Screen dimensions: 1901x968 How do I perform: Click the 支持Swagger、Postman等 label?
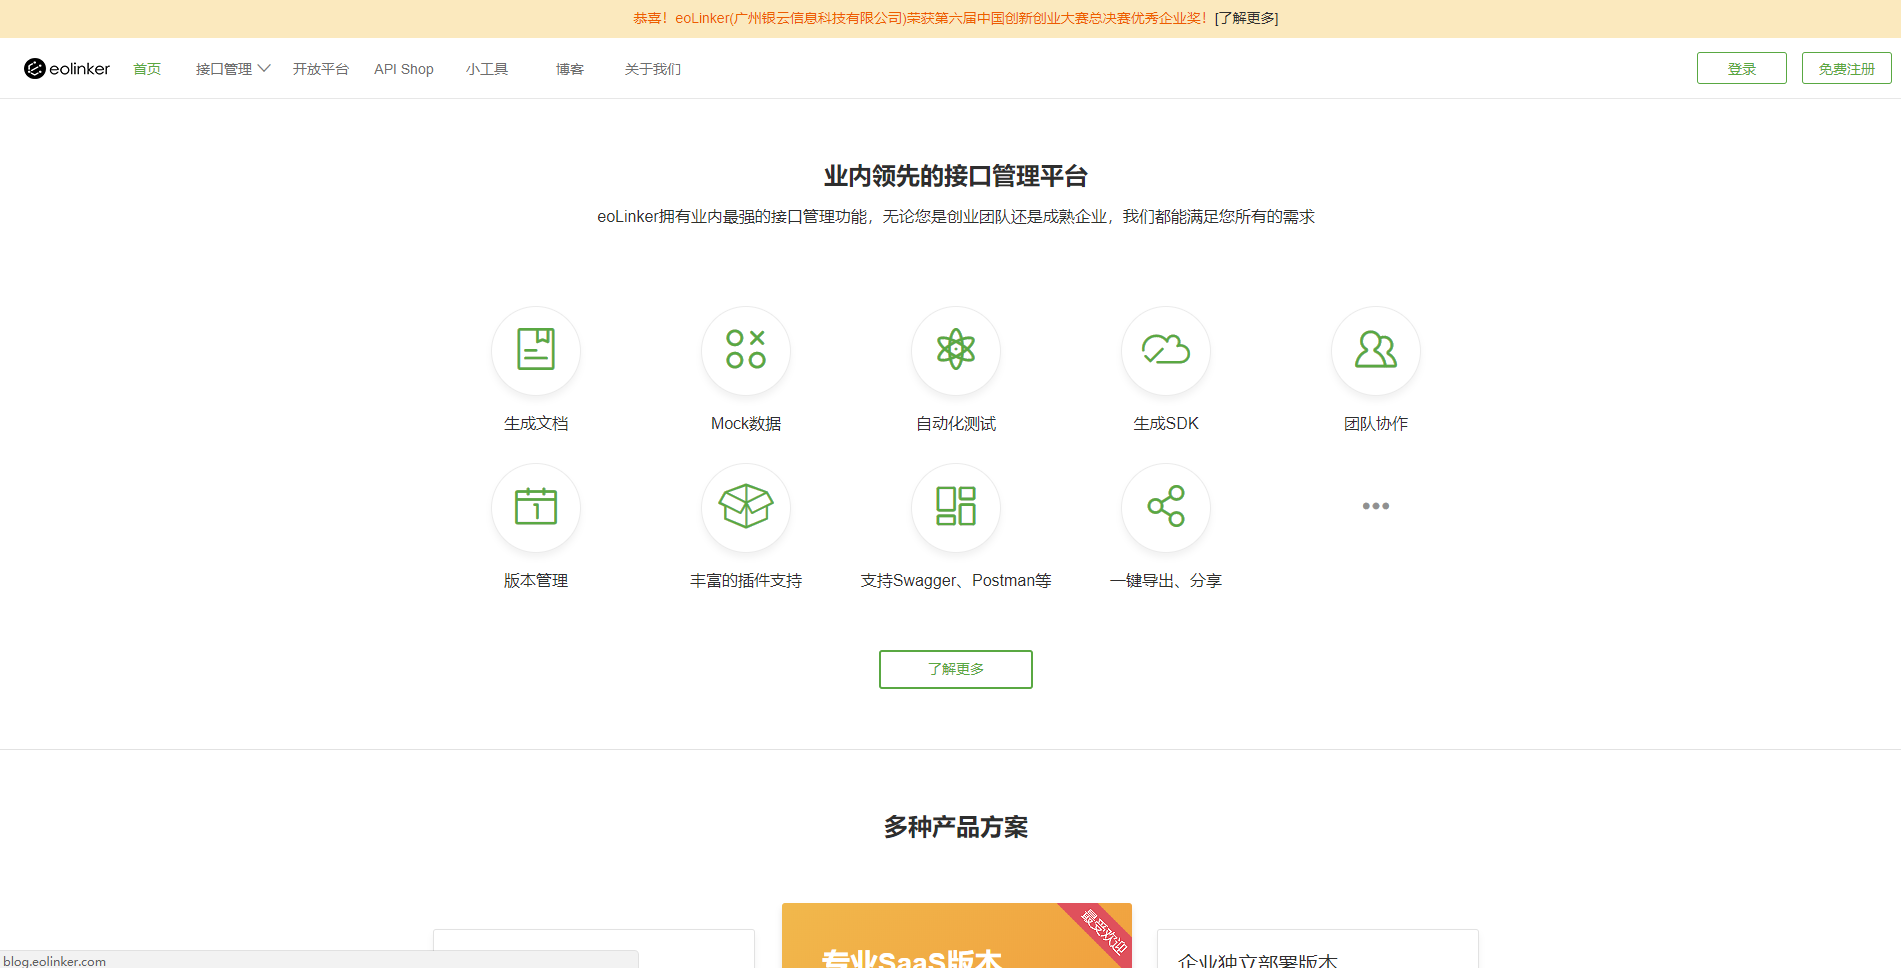click(x=956, y=581)
